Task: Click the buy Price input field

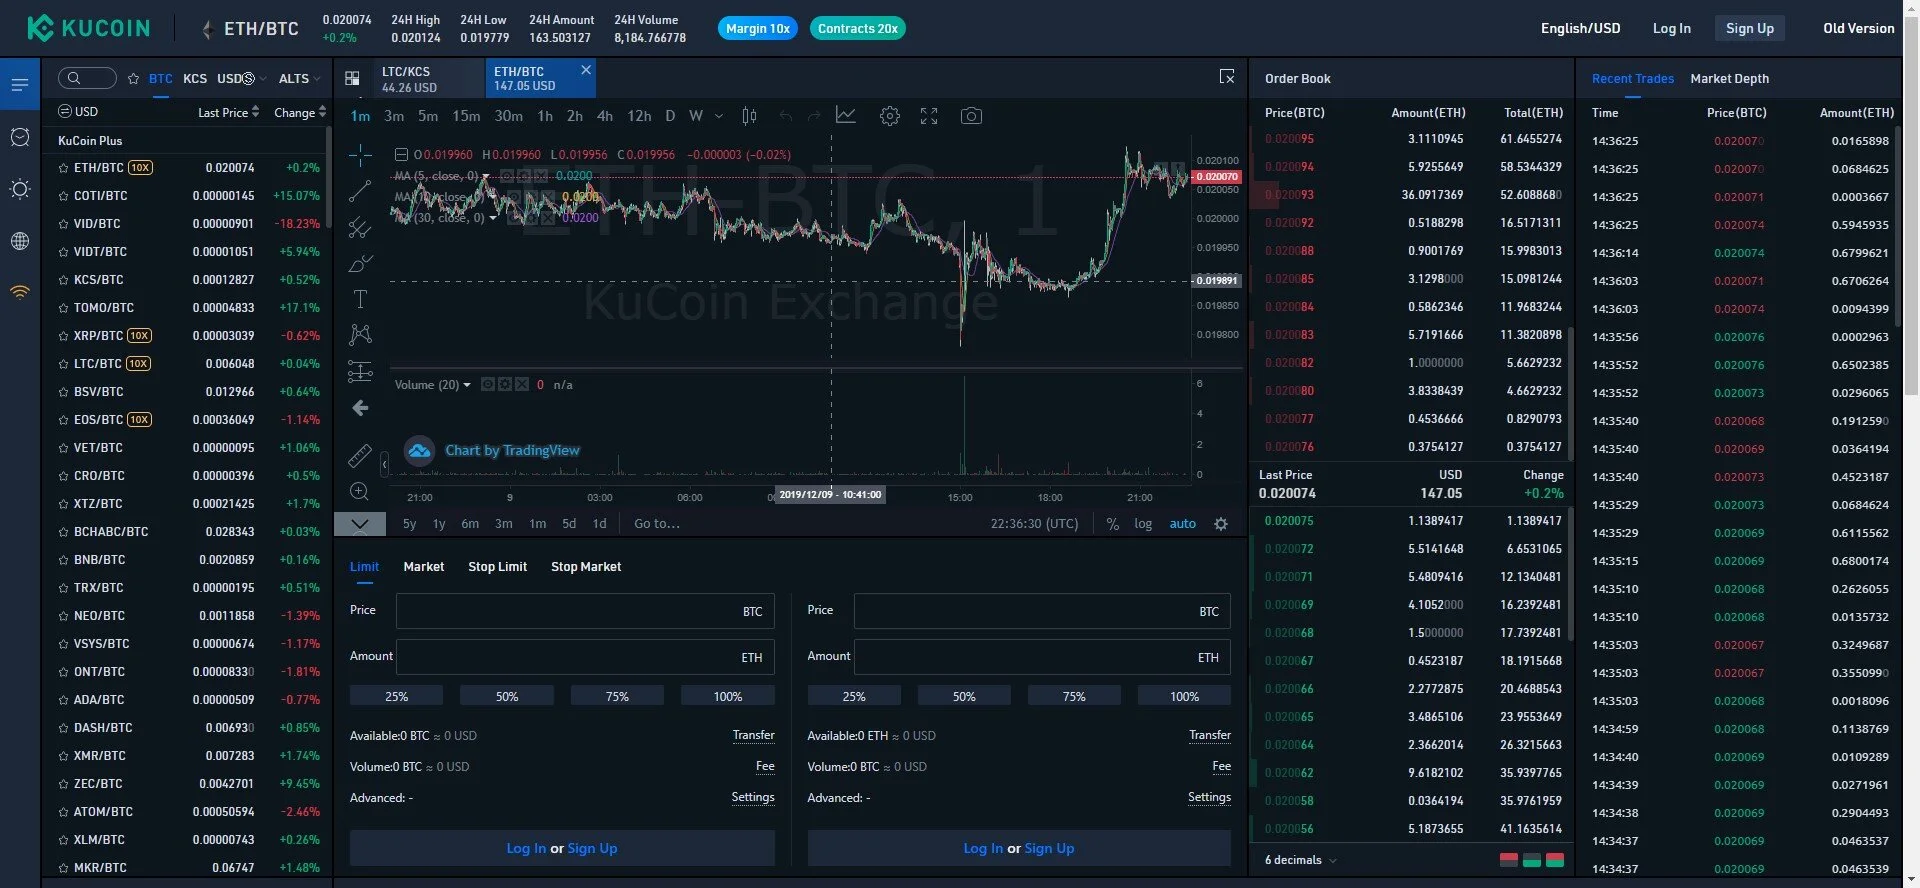Action: point(585,611)
